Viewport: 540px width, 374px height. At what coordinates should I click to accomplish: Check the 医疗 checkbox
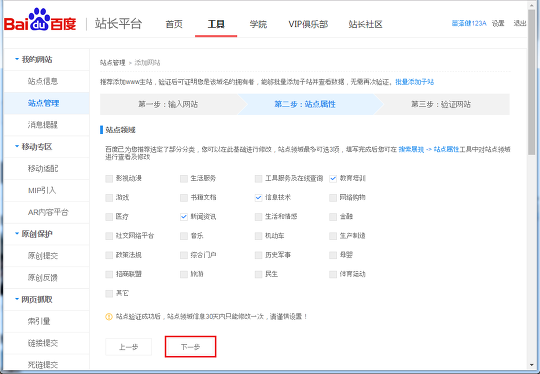click(109, 217)
